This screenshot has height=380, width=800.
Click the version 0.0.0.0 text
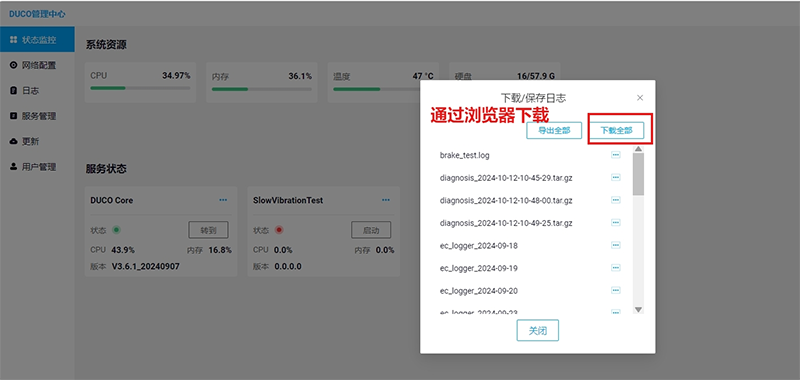[288, 266]
